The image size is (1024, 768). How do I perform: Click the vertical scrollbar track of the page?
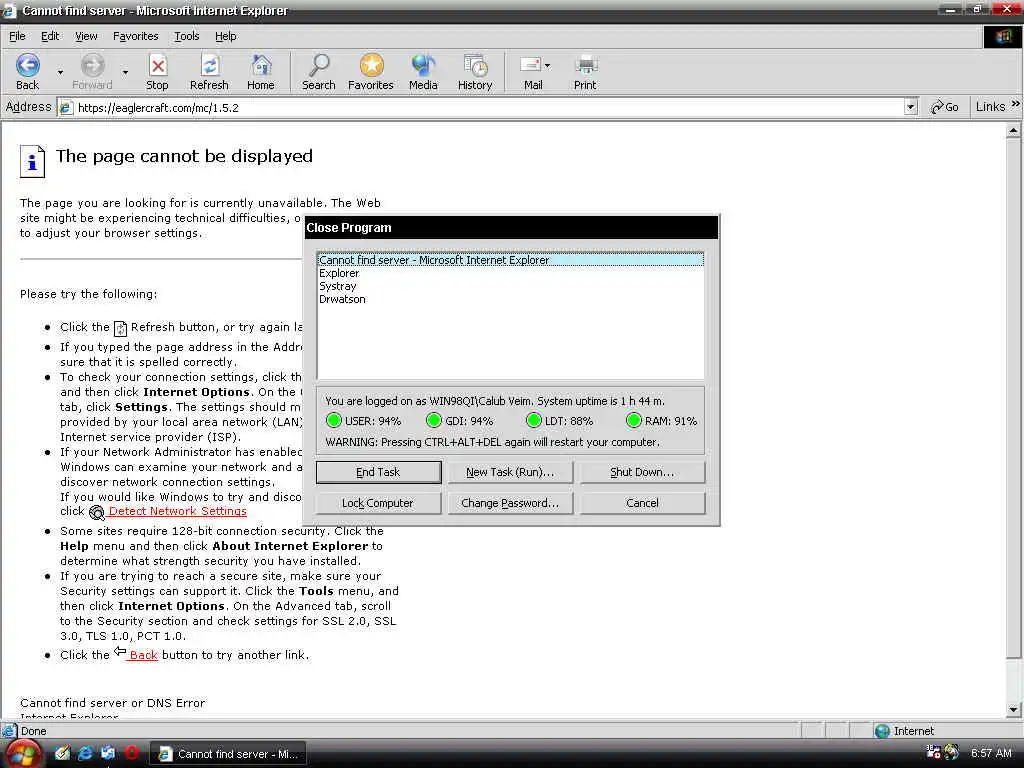(x=1013, y=680)
